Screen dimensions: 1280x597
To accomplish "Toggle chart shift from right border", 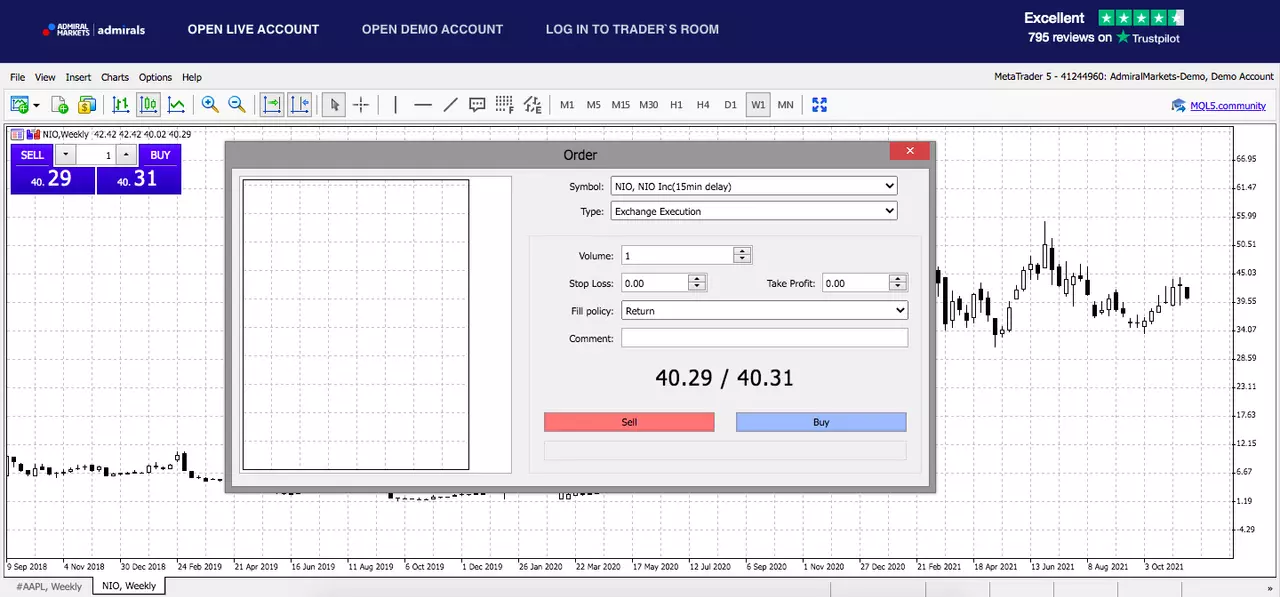I will pos(299,104).
